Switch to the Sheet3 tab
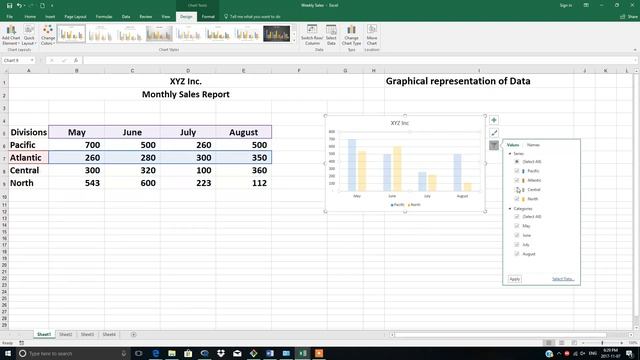640x360 pixels. coord(87,334)
